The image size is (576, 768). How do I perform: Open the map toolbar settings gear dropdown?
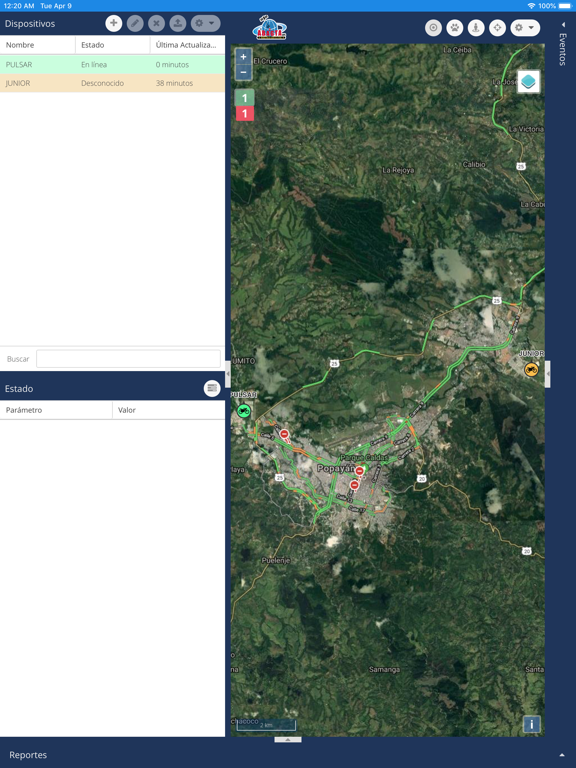525,28
